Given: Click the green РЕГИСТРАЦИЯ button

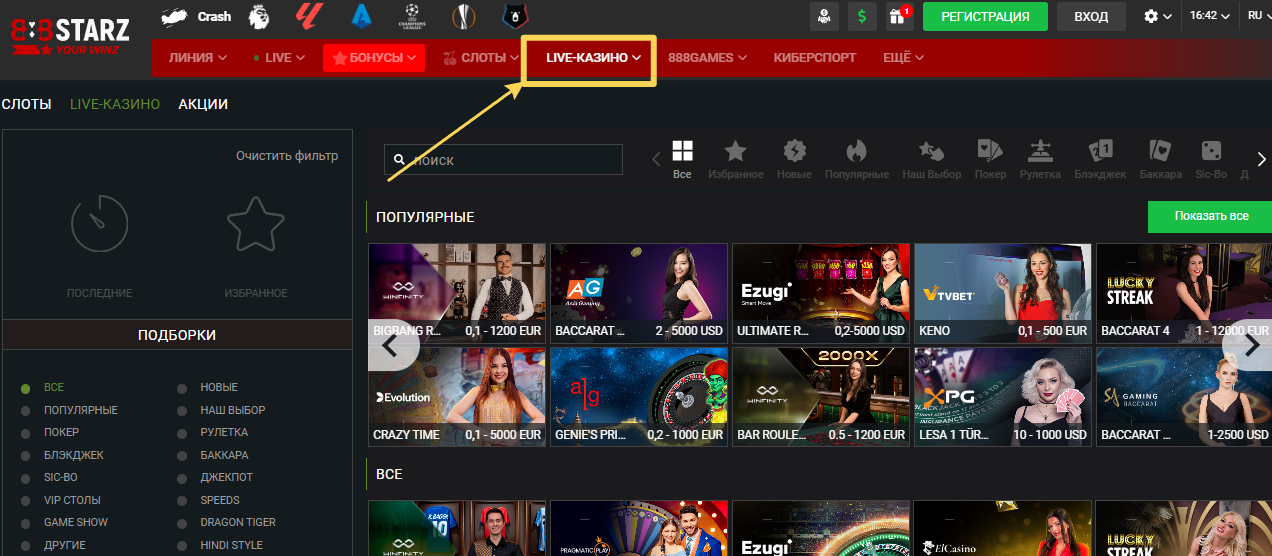Looking at the screenshot, I should coord(984,17).
